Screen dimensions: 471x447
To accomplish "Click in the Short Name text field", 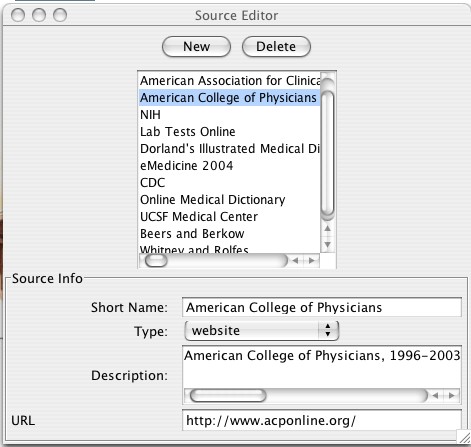I will [322, 307].
